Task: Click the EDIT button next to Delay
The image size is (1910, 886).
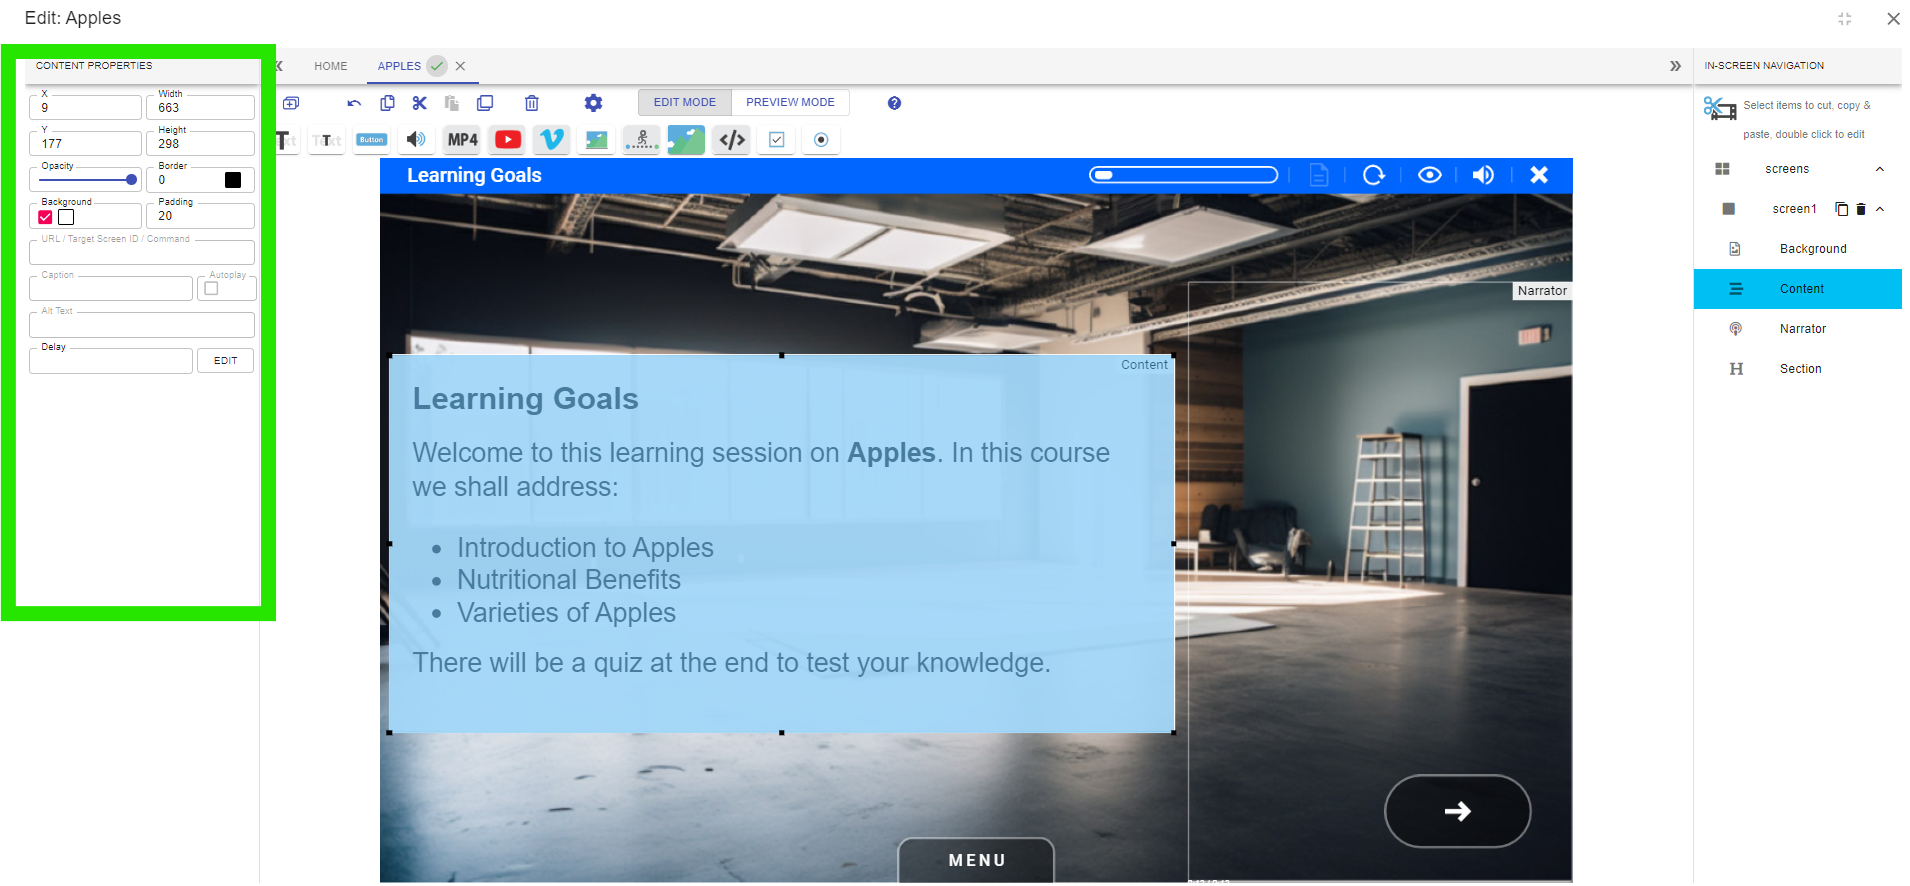Action: (226, 361)
